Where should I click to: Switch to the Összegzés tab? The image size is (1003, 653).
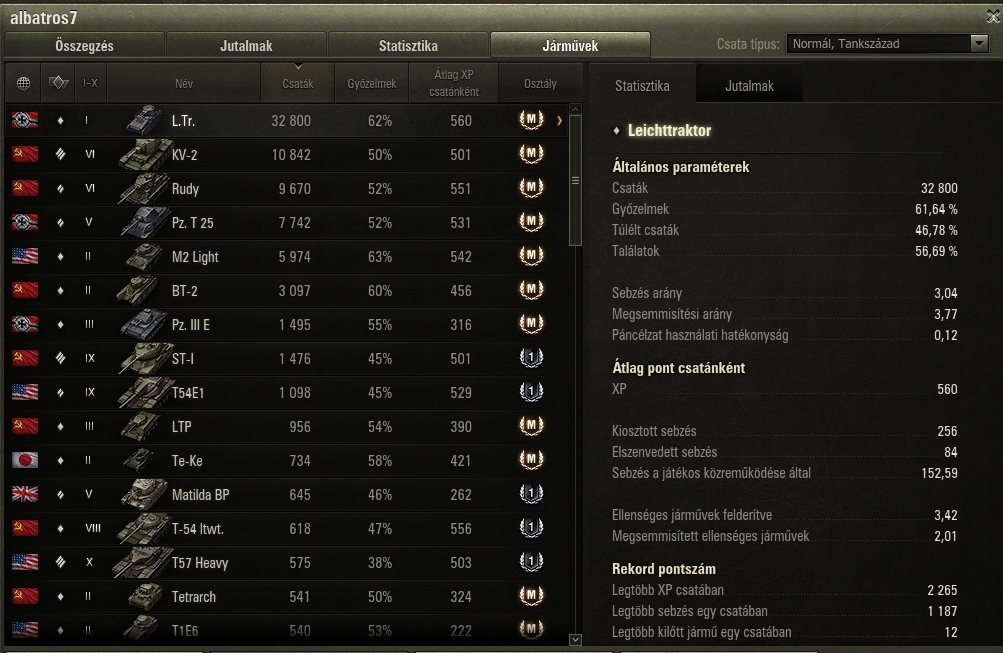84,45
